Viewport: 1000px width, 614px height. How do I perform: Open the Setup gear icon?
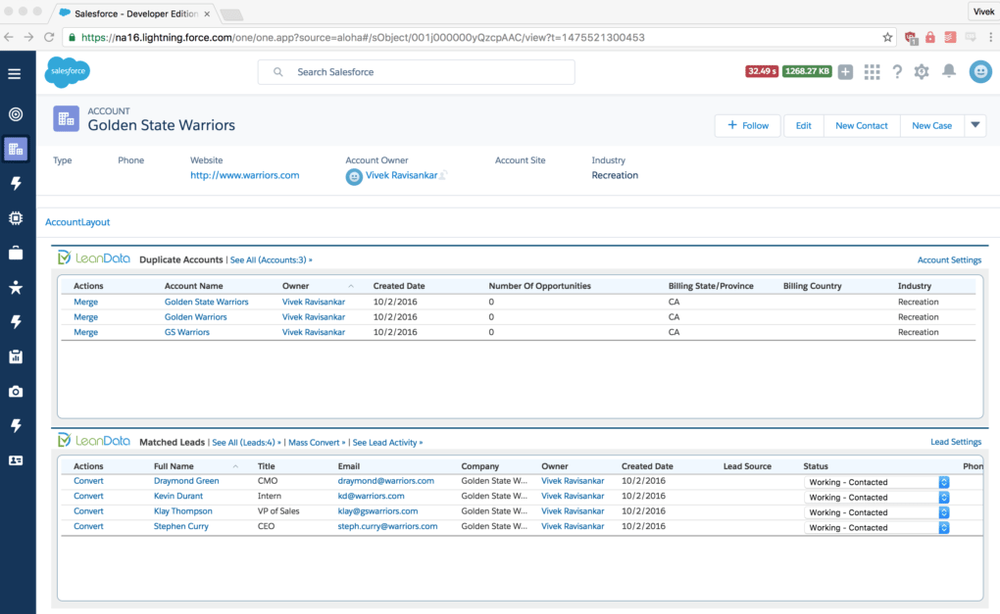click(922, 72)
